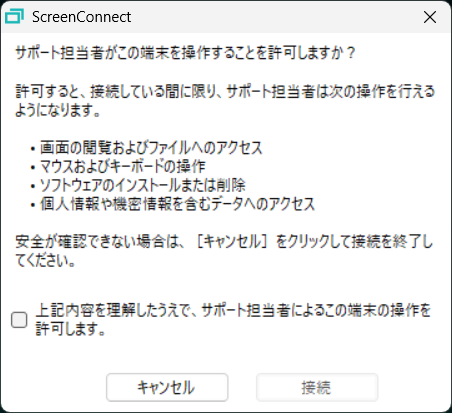This screenshot has height=413, width=452.
Task: Click the 許可します。 line of checkbox label
Action: pyautogui.click(x=71, y=329)
